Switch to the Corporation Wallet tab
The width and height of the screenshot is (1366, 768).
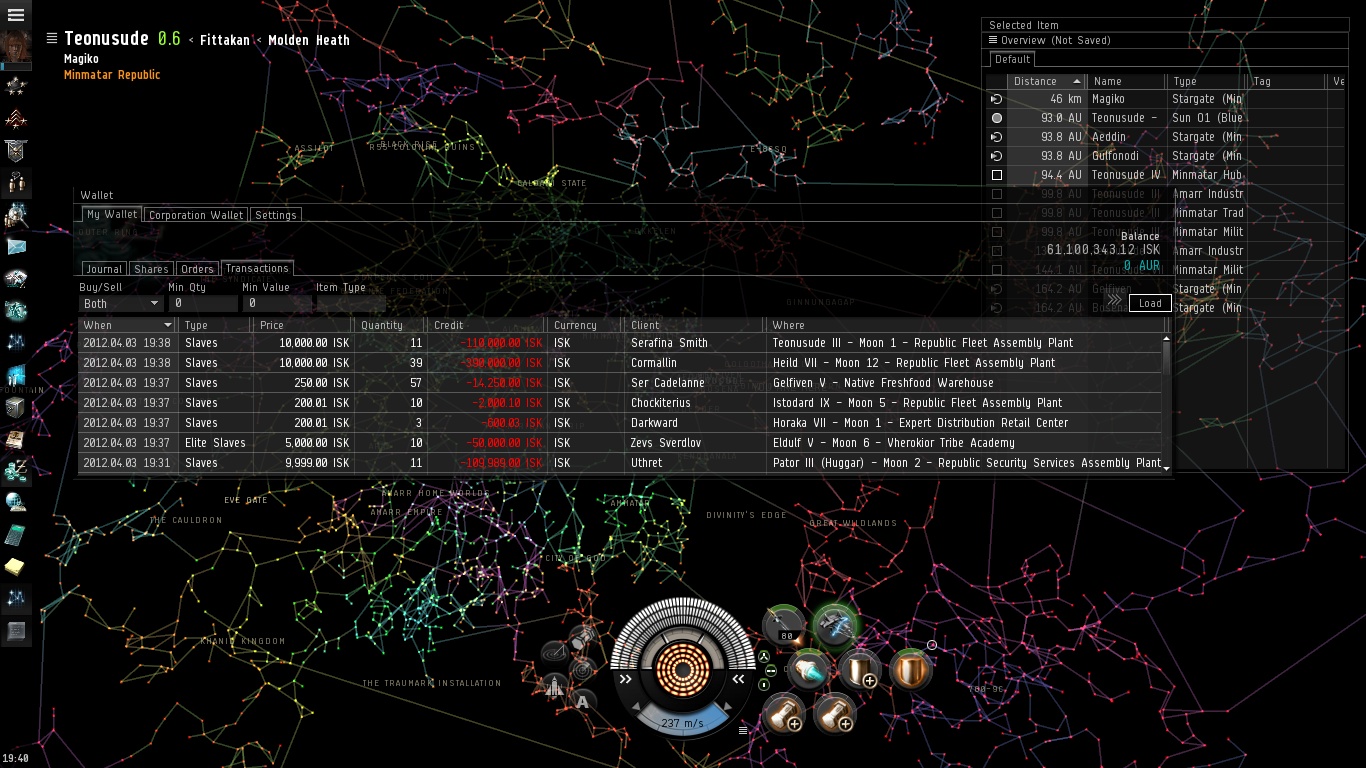click(196, 215)
